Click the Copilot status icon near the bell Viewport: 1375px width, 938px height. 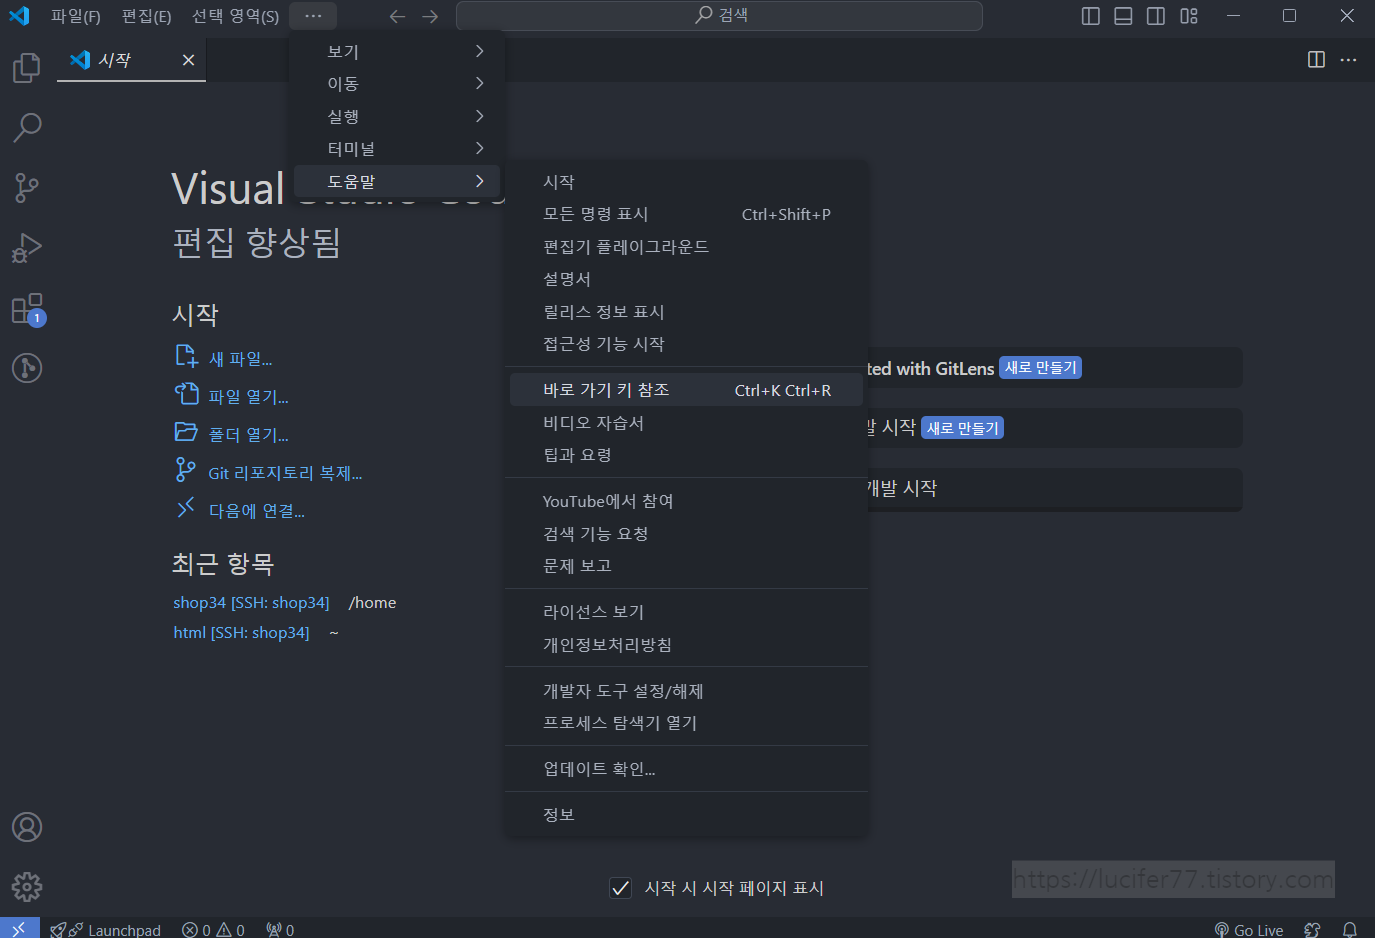click(1313, 929)
